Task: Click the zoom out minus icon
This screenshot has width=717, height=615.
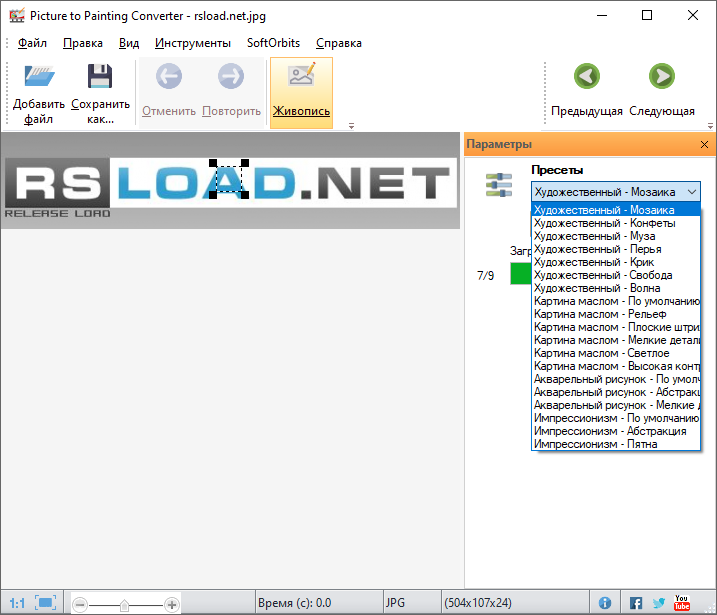Action: tap(80, 605)
